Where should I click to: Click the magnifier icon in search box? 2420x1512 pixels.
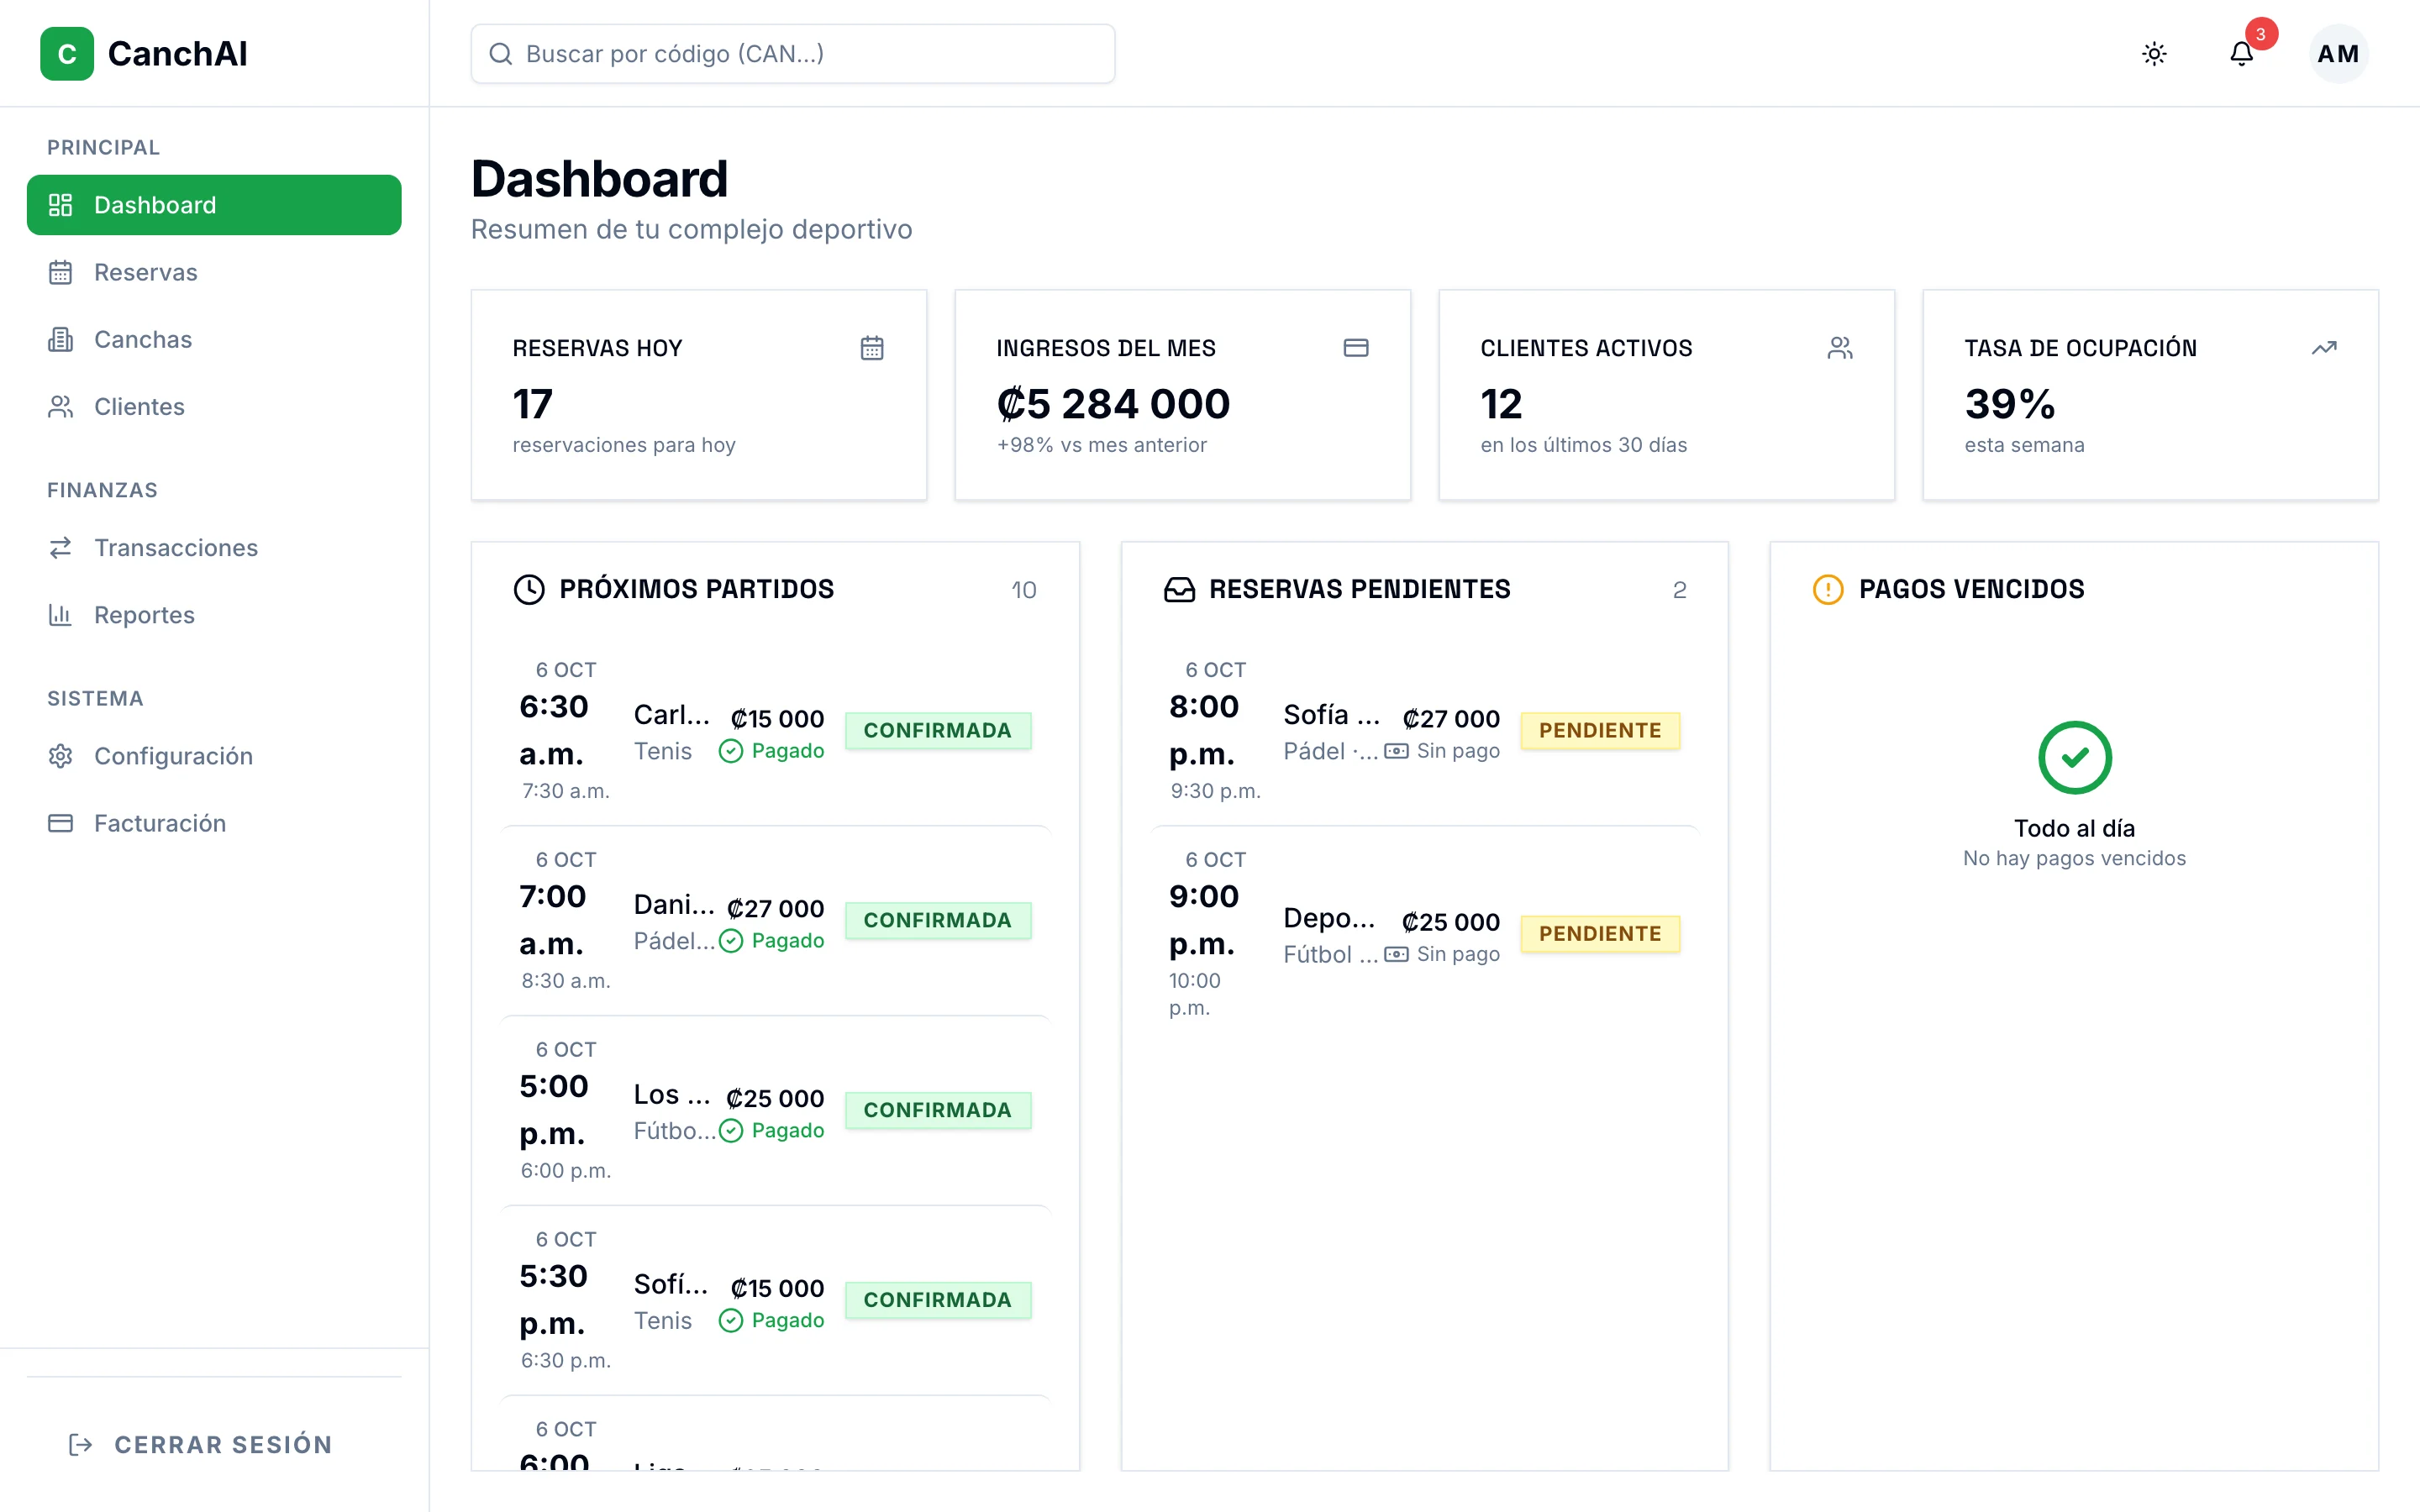500,54
